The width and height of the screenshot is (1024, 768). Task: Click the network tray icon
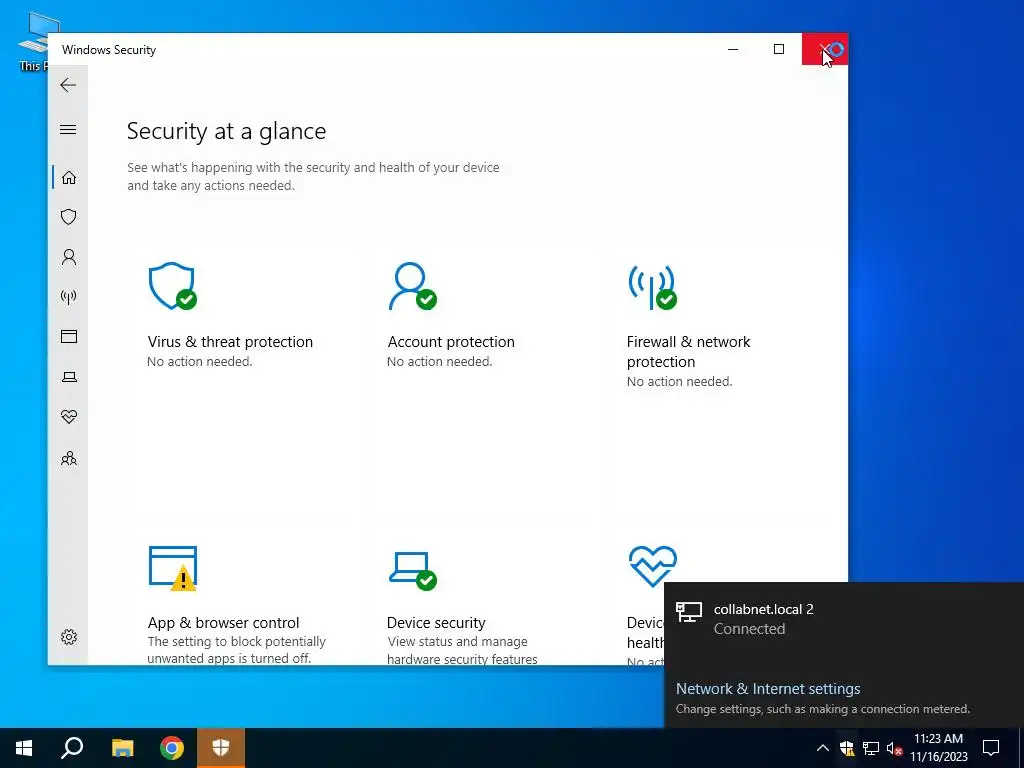[871, 748]
